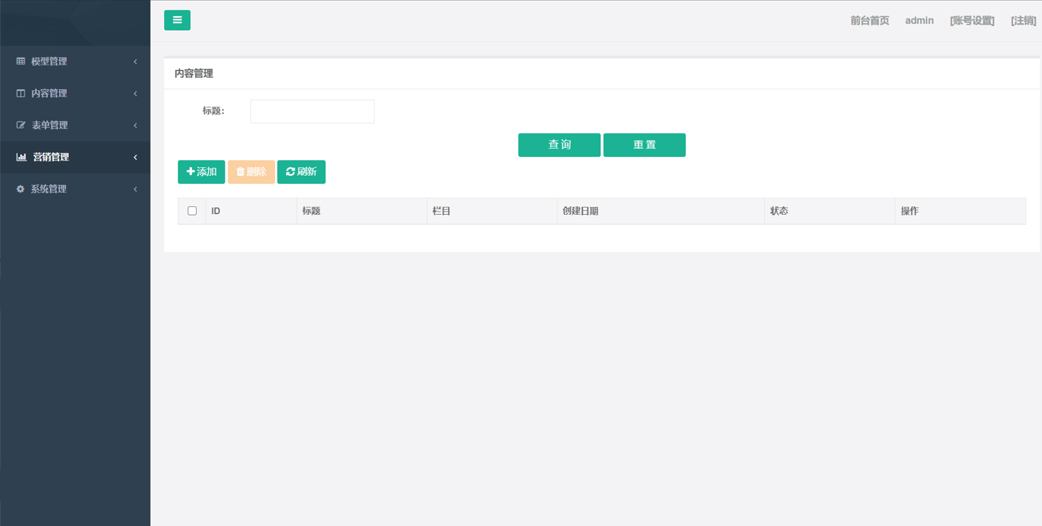Screen dimensions: 1042x526
Task: Expand the 表单管理 menu chevron
Action: [x=135, y=126]
